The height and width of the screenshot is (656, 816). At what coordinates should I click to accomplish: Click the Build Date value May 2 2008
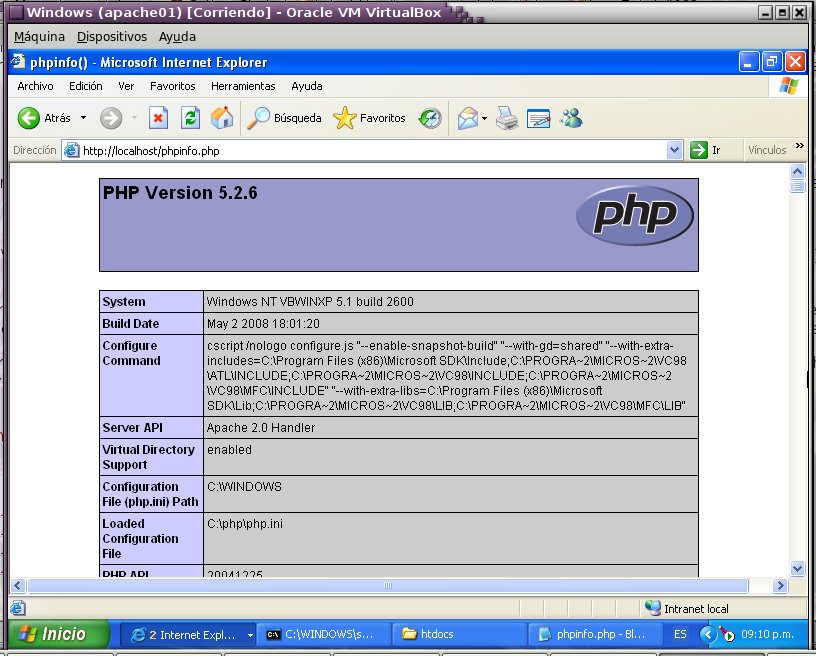click(x=263, y=324)
